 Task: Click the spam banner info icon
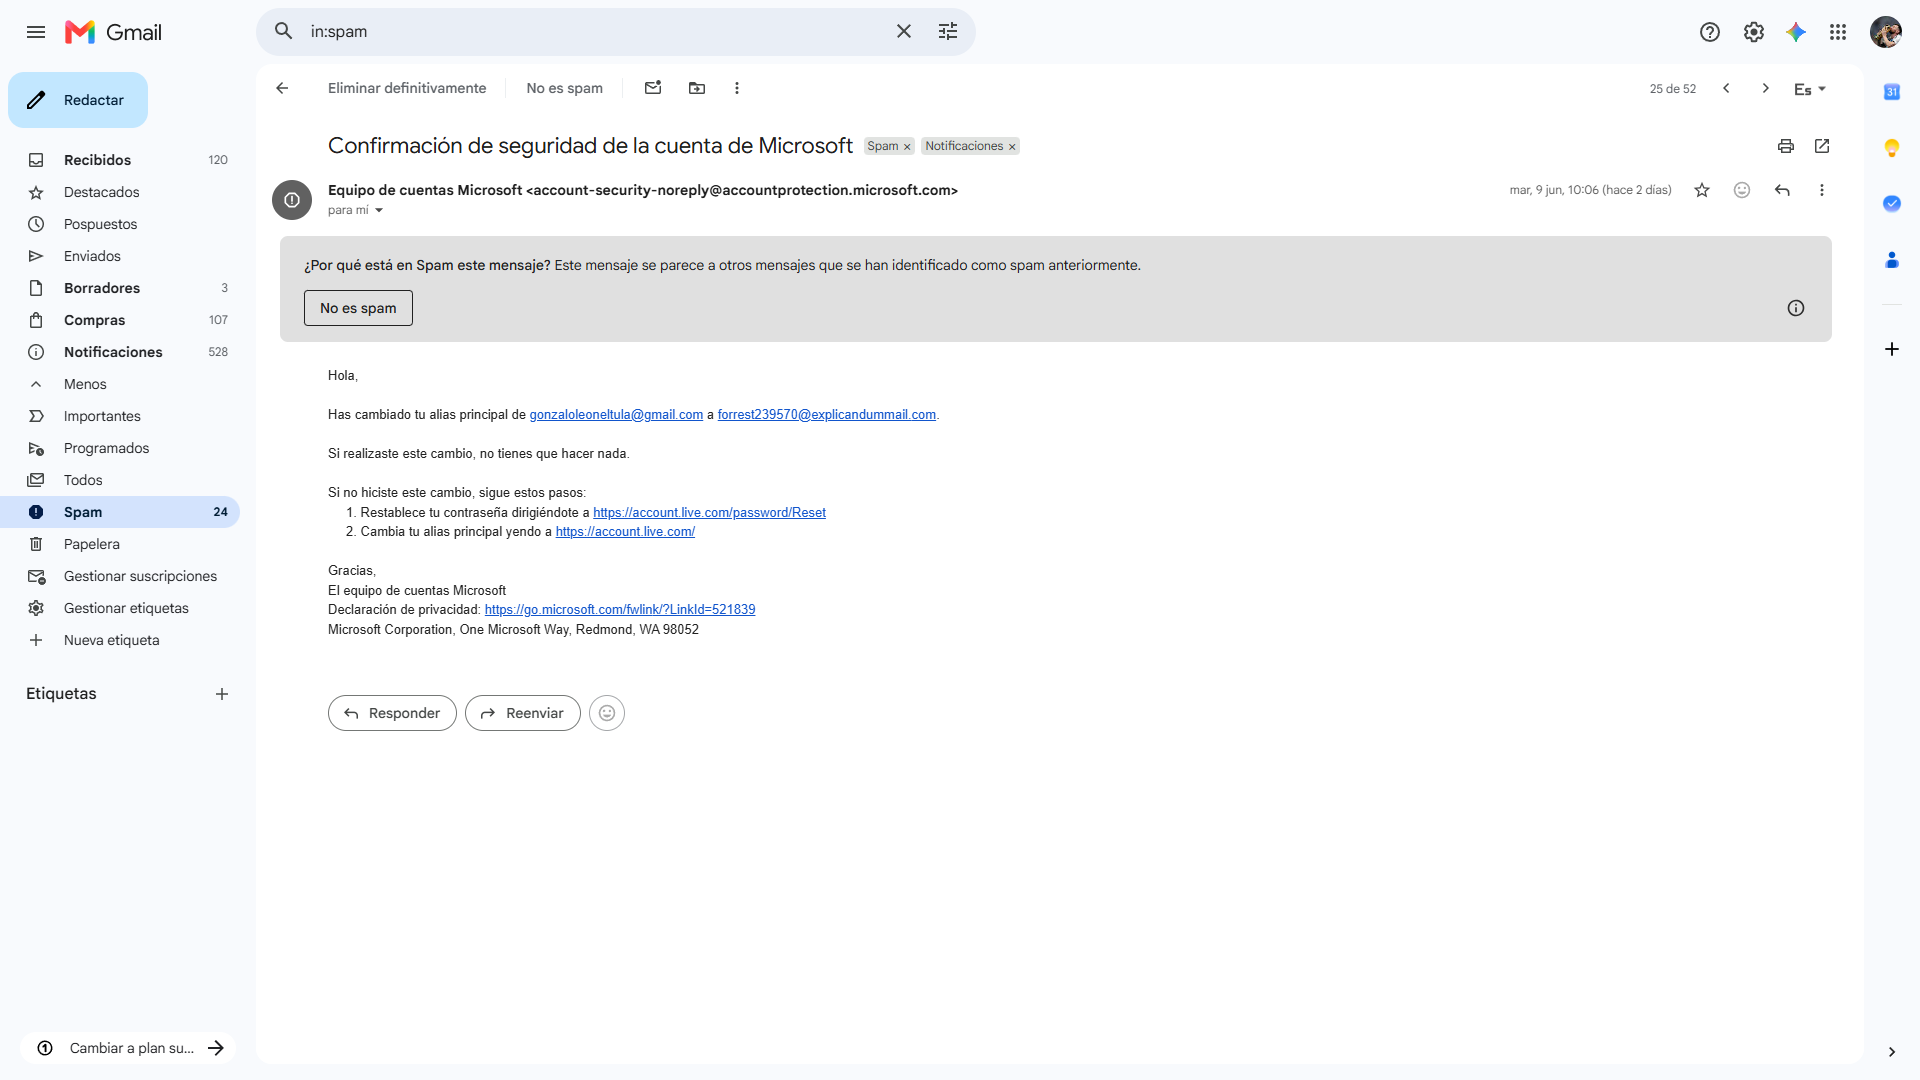[x=1796, y=308]
